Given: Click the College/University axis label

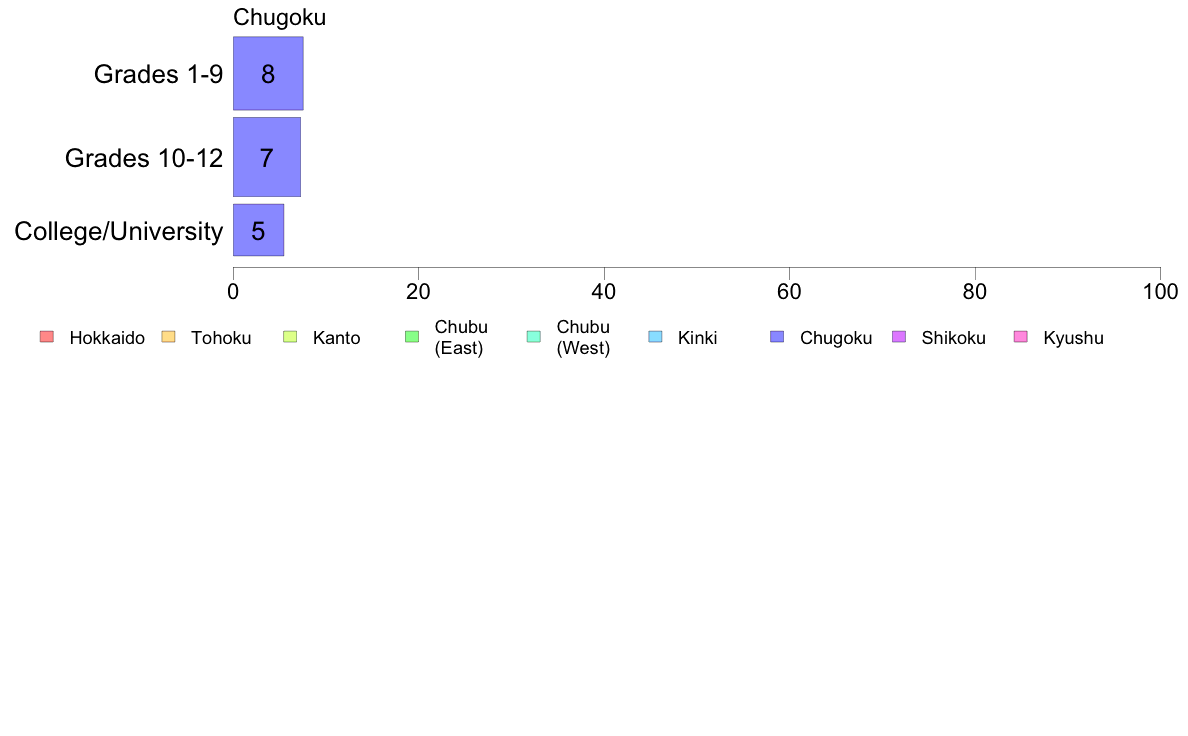Looking at the screenshot, I should (119, 231).
